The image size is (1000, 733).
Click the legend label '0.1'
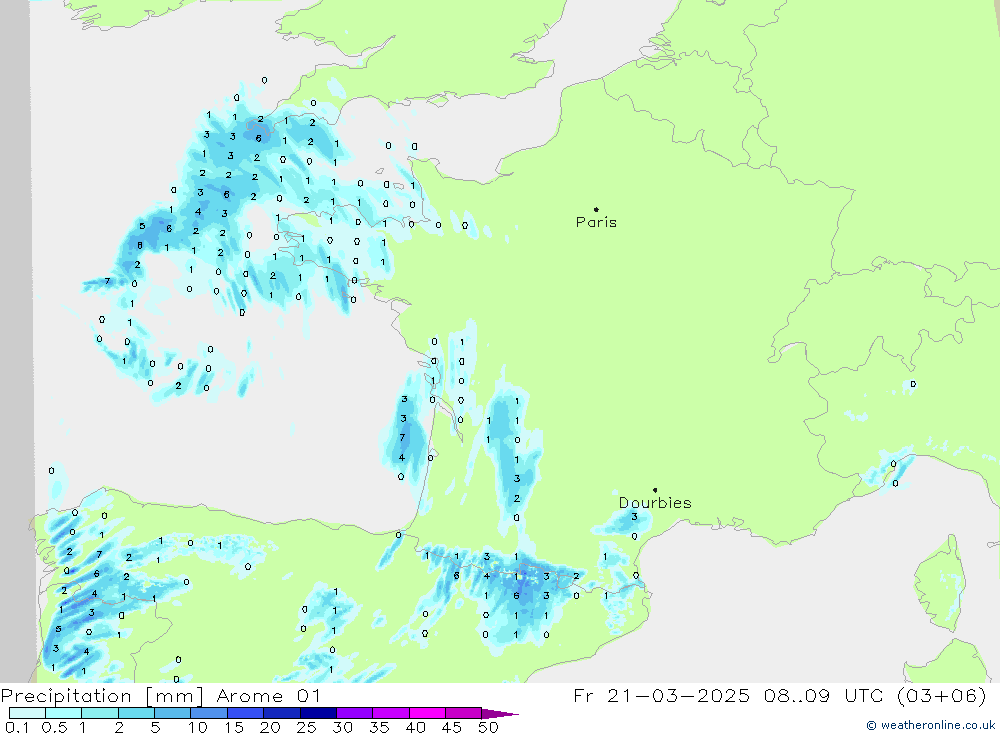tap(17, 727)
